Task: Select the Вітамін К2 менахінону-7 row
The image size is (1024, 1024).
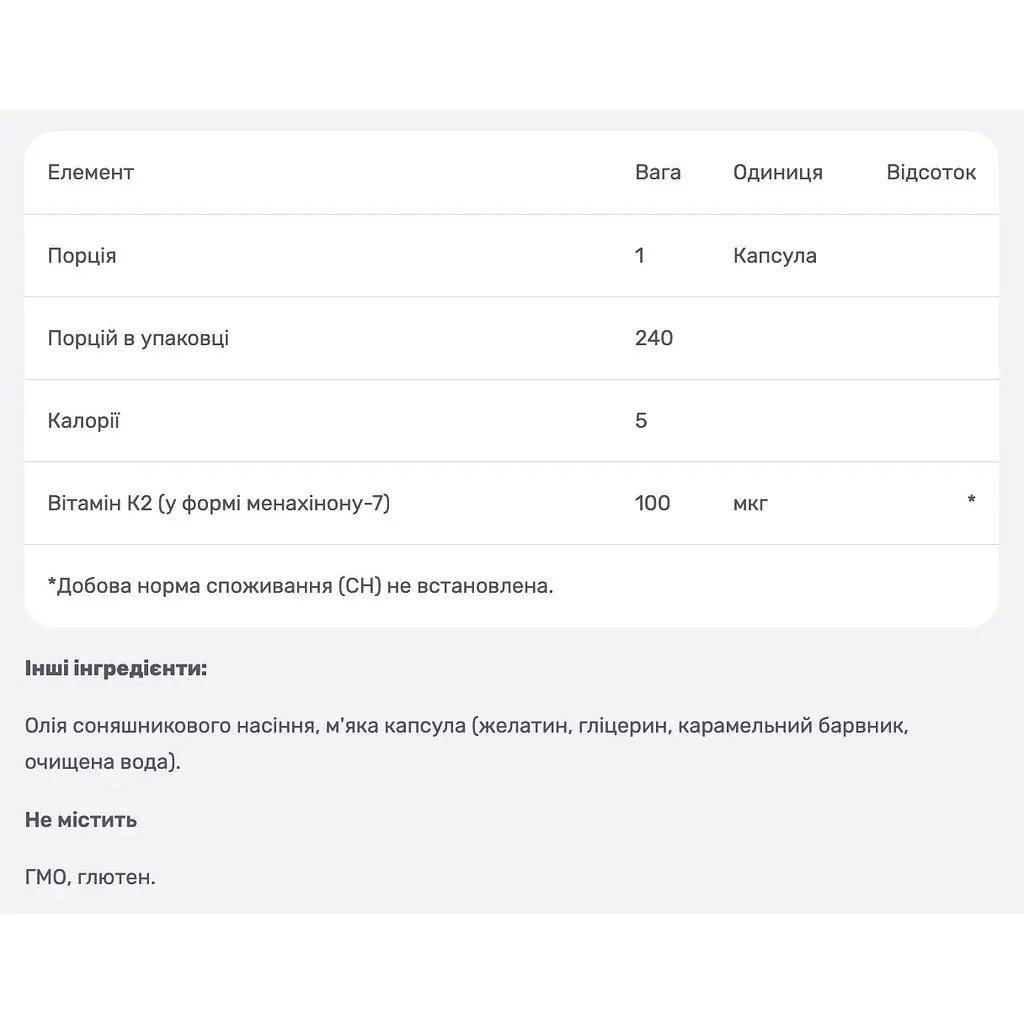Action: tap(511, 504)
